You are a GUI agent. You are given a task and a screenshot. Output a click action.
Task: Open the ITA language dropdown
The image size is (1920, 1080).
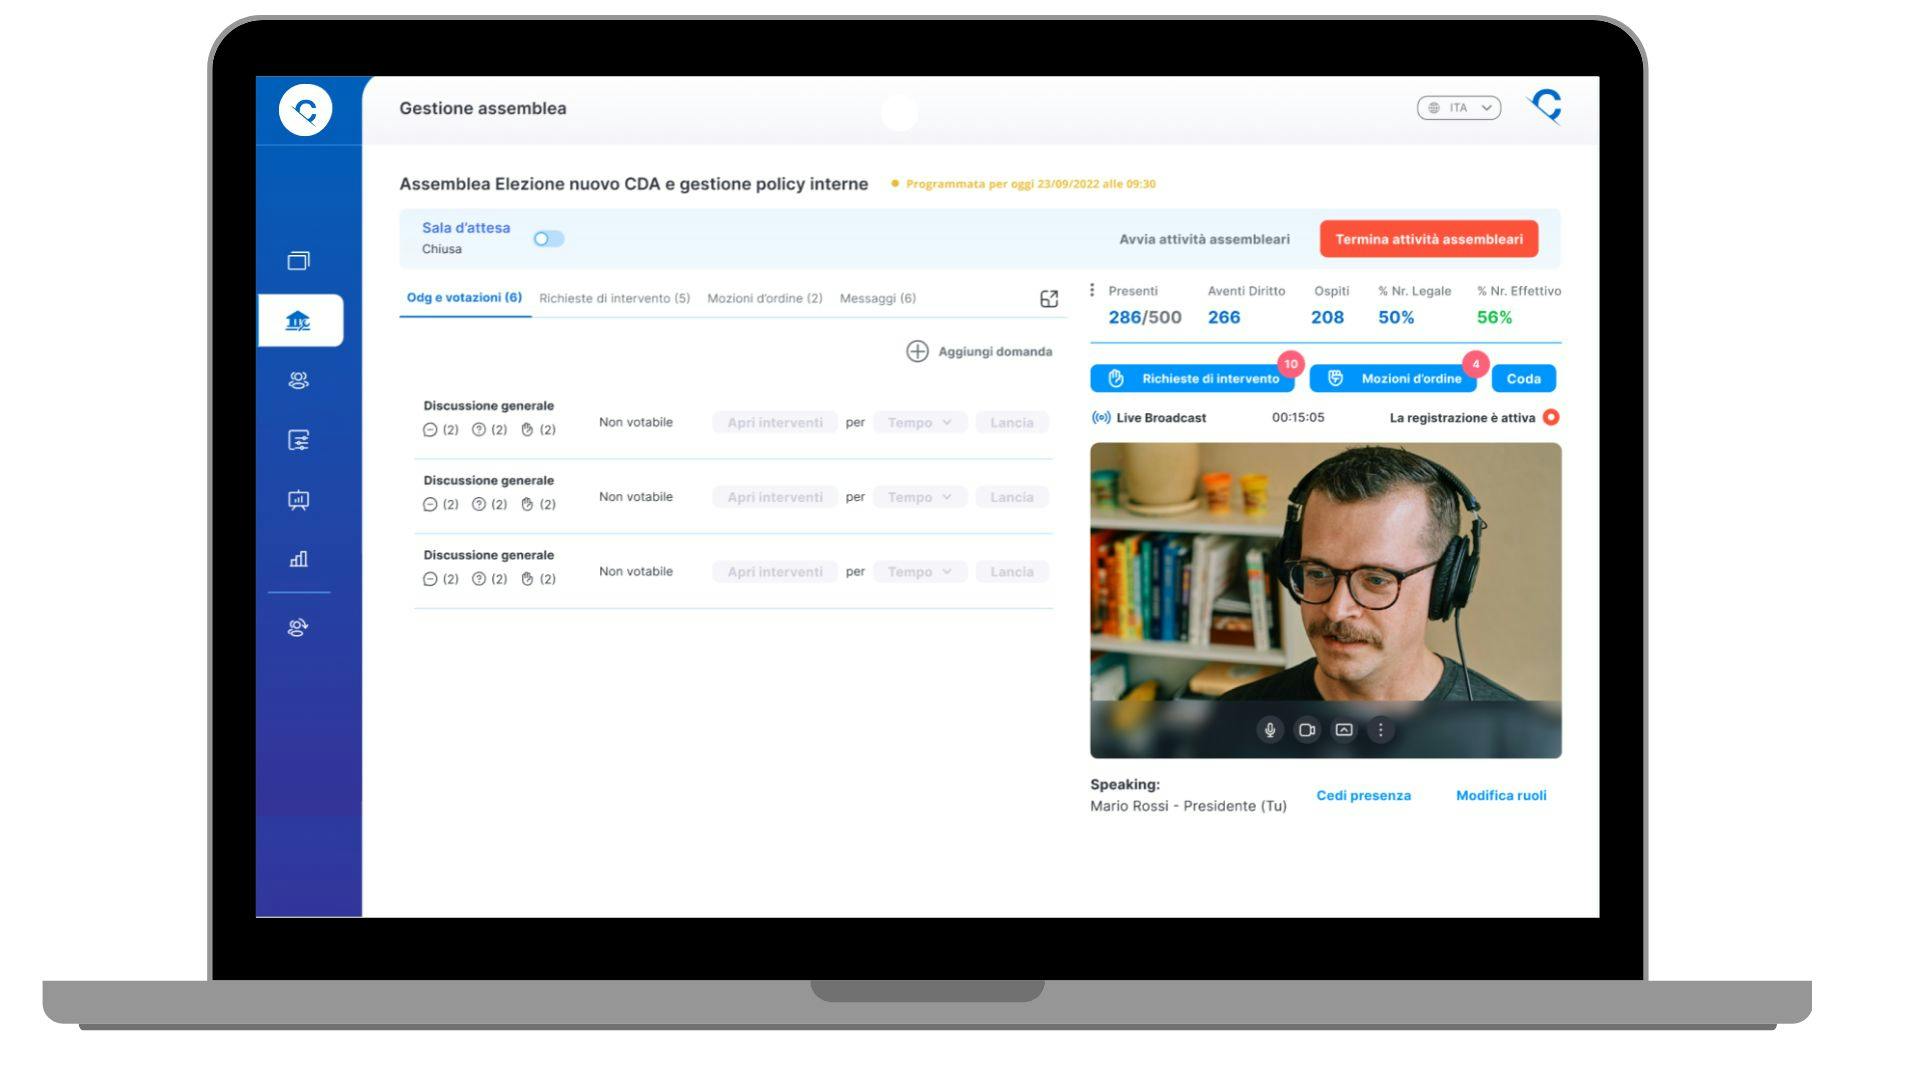(x=1458, y=108)
